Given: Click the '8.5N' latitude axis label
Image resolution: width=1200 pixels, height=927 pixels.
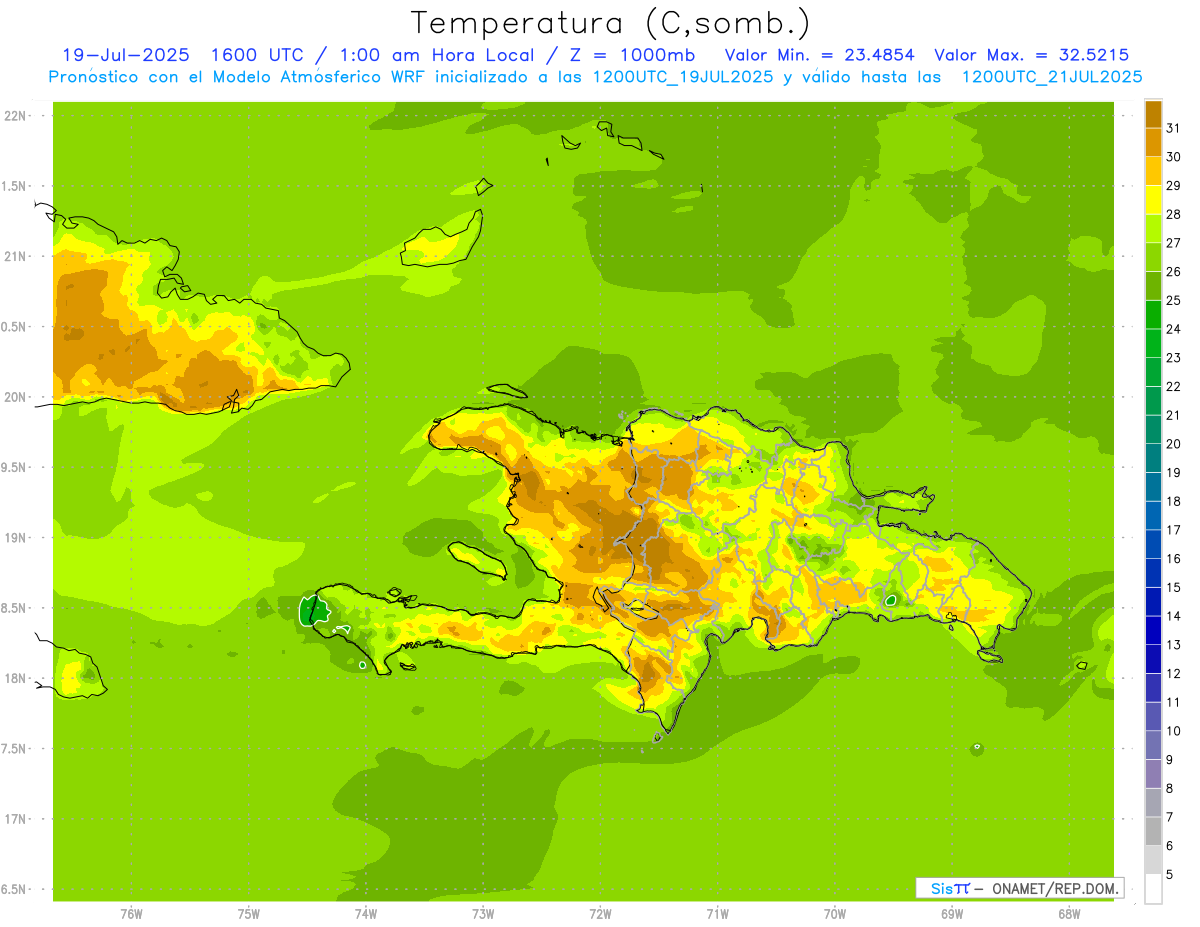Looking at the screenshot, I should tap(15, 608).
